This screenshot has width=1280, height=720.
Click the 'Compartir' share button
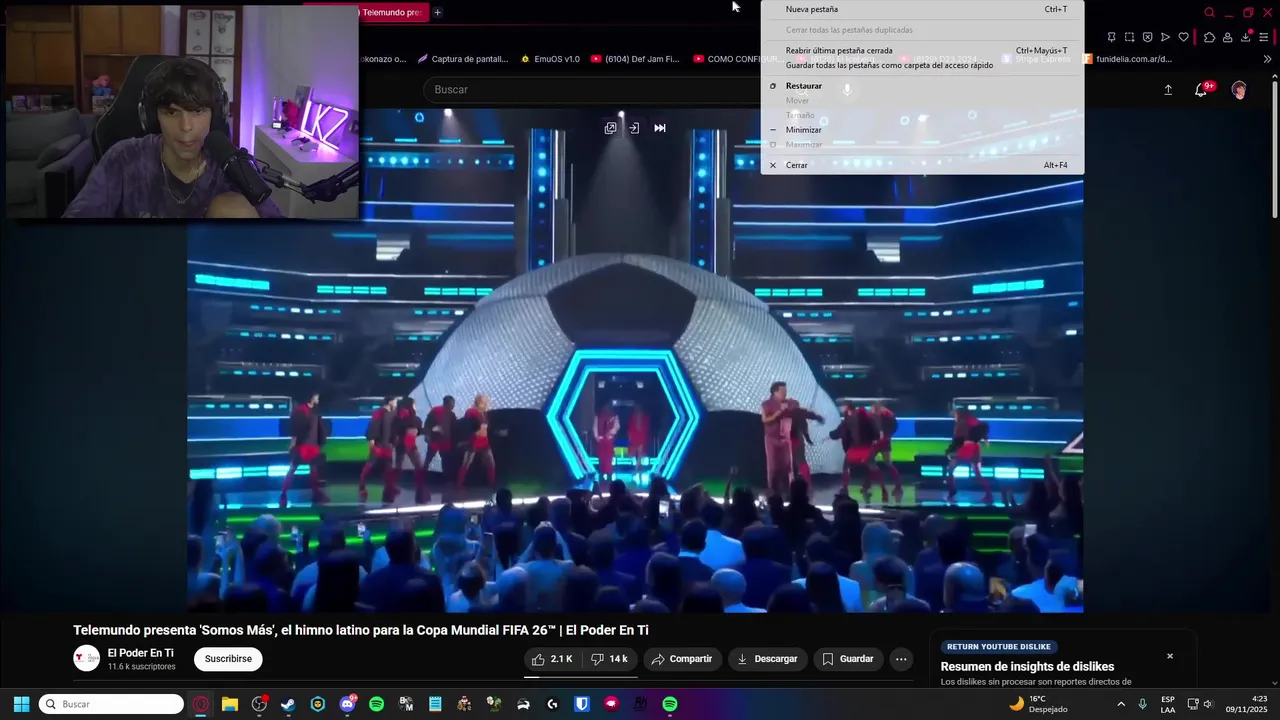[x=682, y=659]
